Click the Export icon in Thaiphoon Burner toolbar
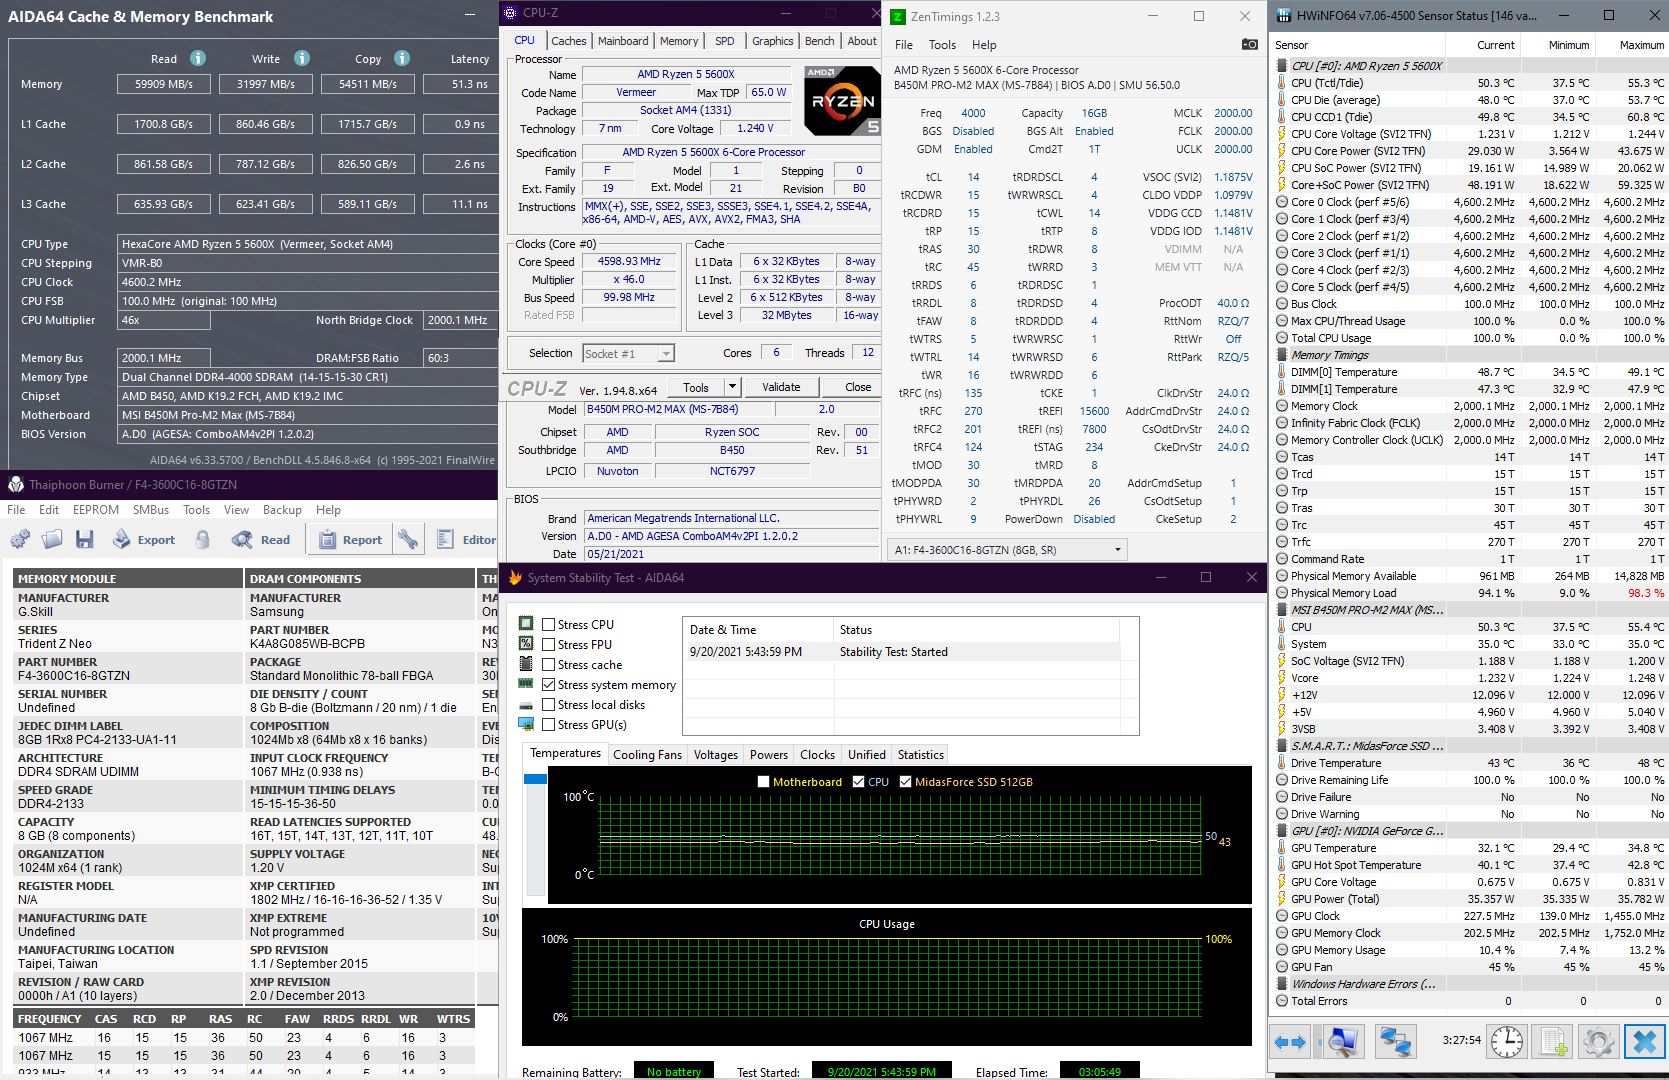 tap(121, 540)
